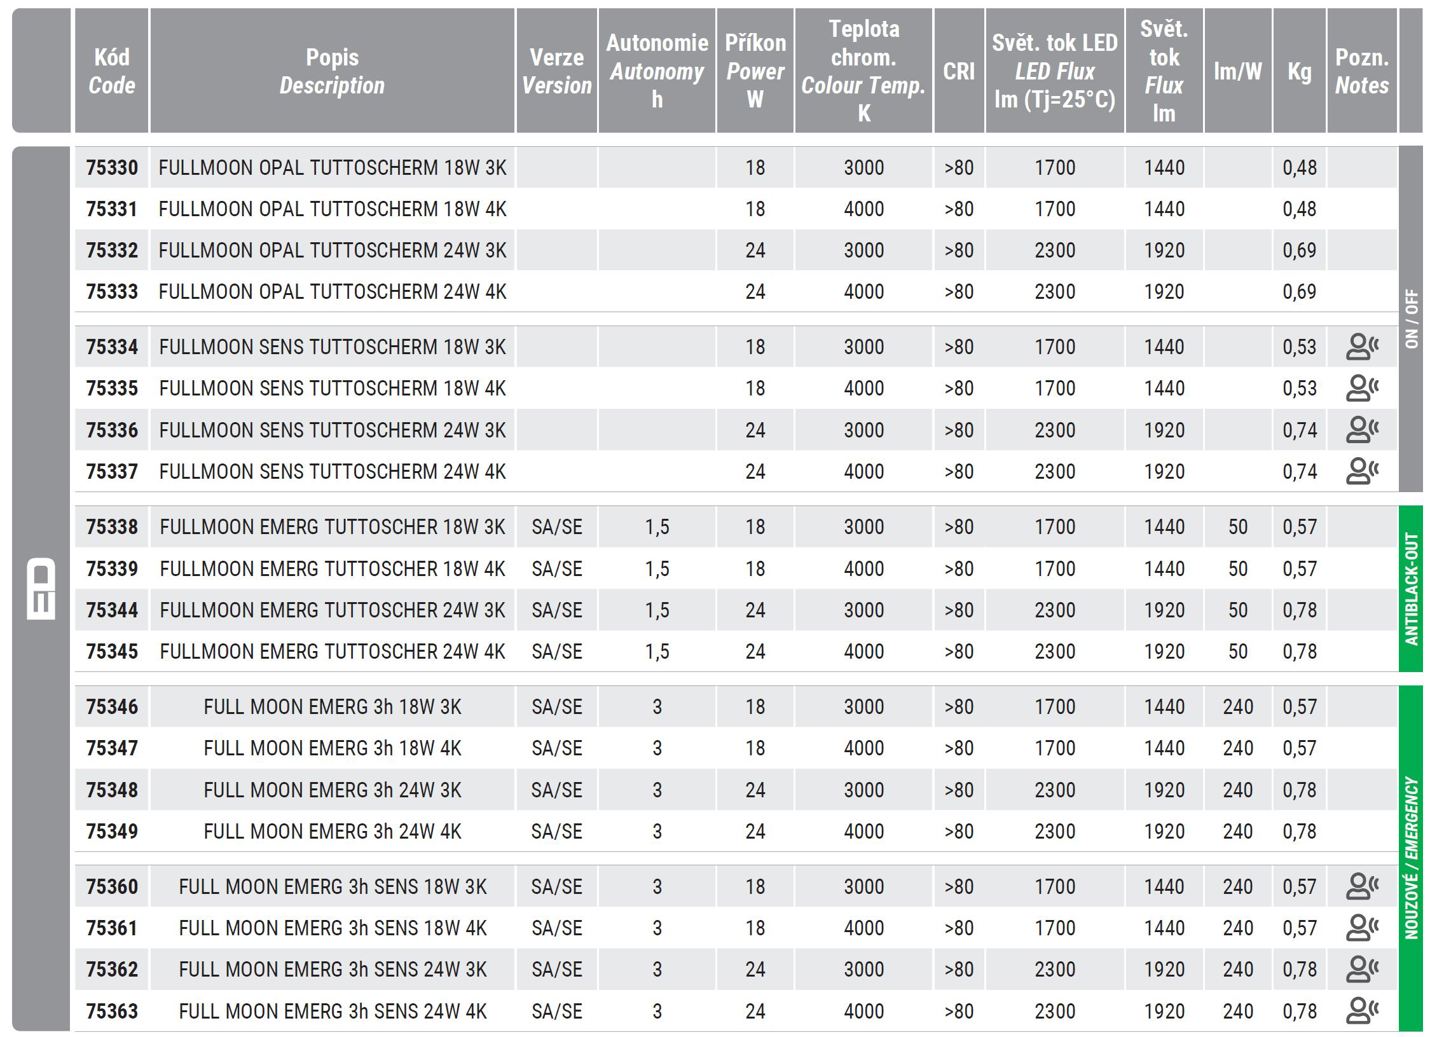Click the sensor icon in row 75334
The height and width of the screenshot is (1037, 1430).
click(1362, 347)
